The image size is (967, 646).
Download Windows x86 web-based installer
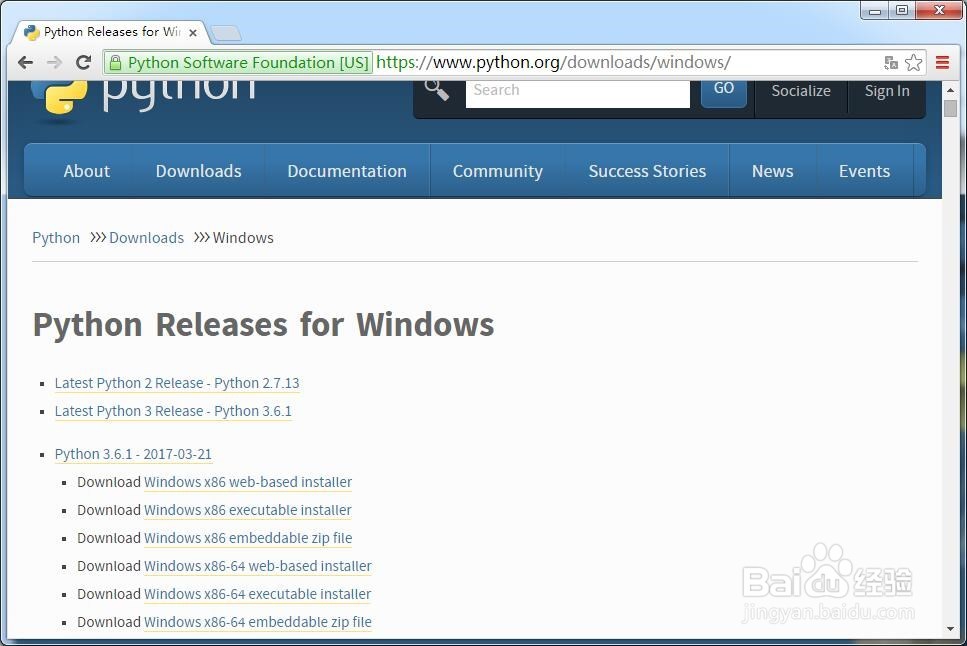pos(248,482)
